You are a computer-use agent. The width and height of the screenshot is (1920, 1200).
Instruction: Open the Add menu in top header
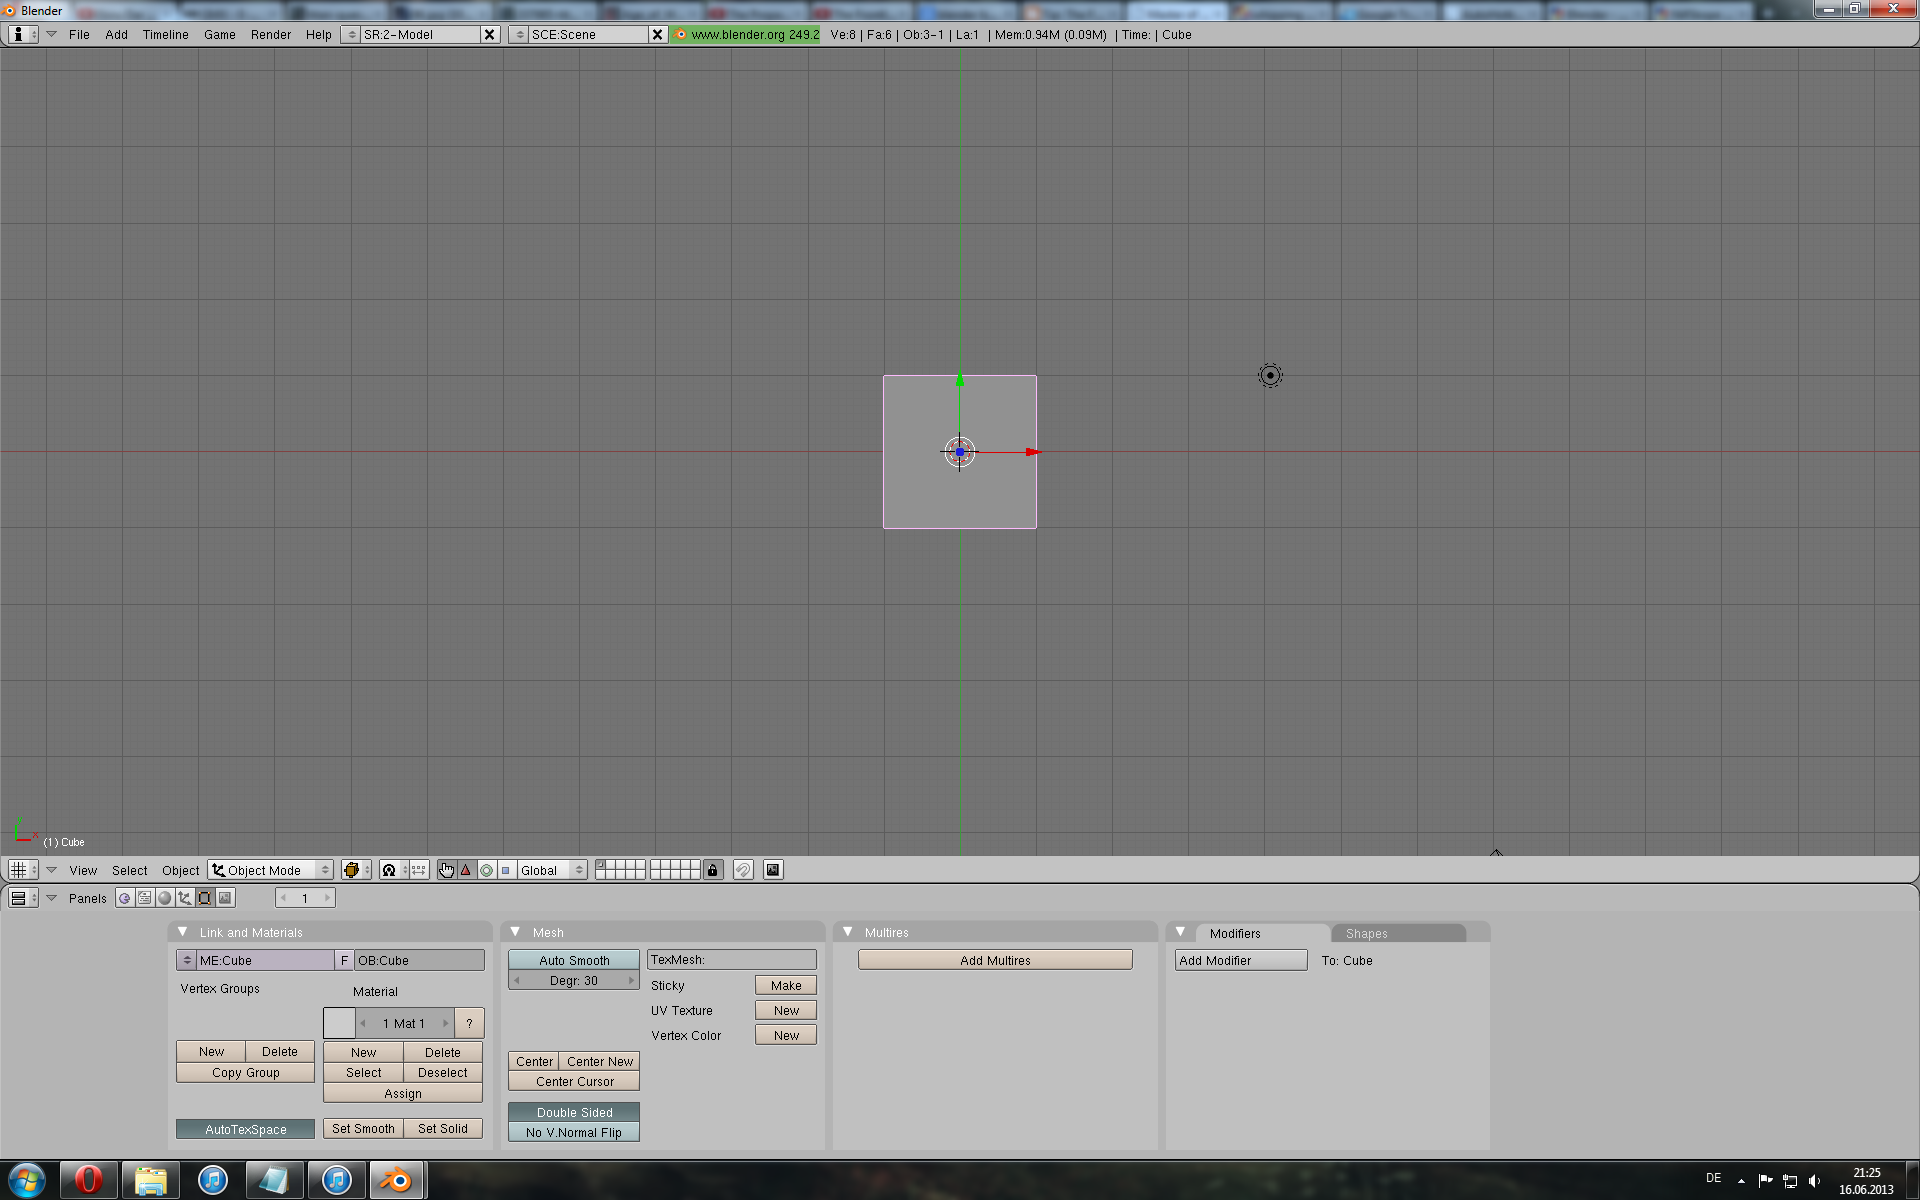coord(117,34)
